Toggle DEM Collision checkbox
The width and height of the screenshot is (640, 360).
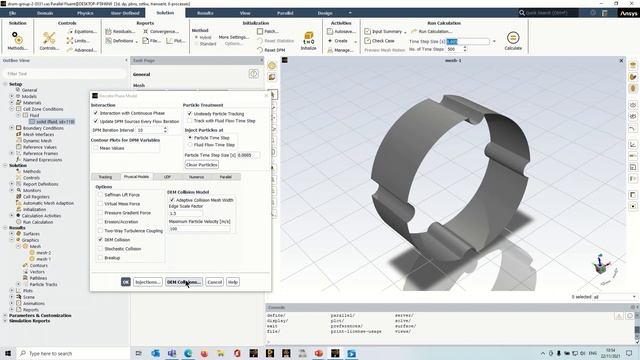tap(100, 240)
